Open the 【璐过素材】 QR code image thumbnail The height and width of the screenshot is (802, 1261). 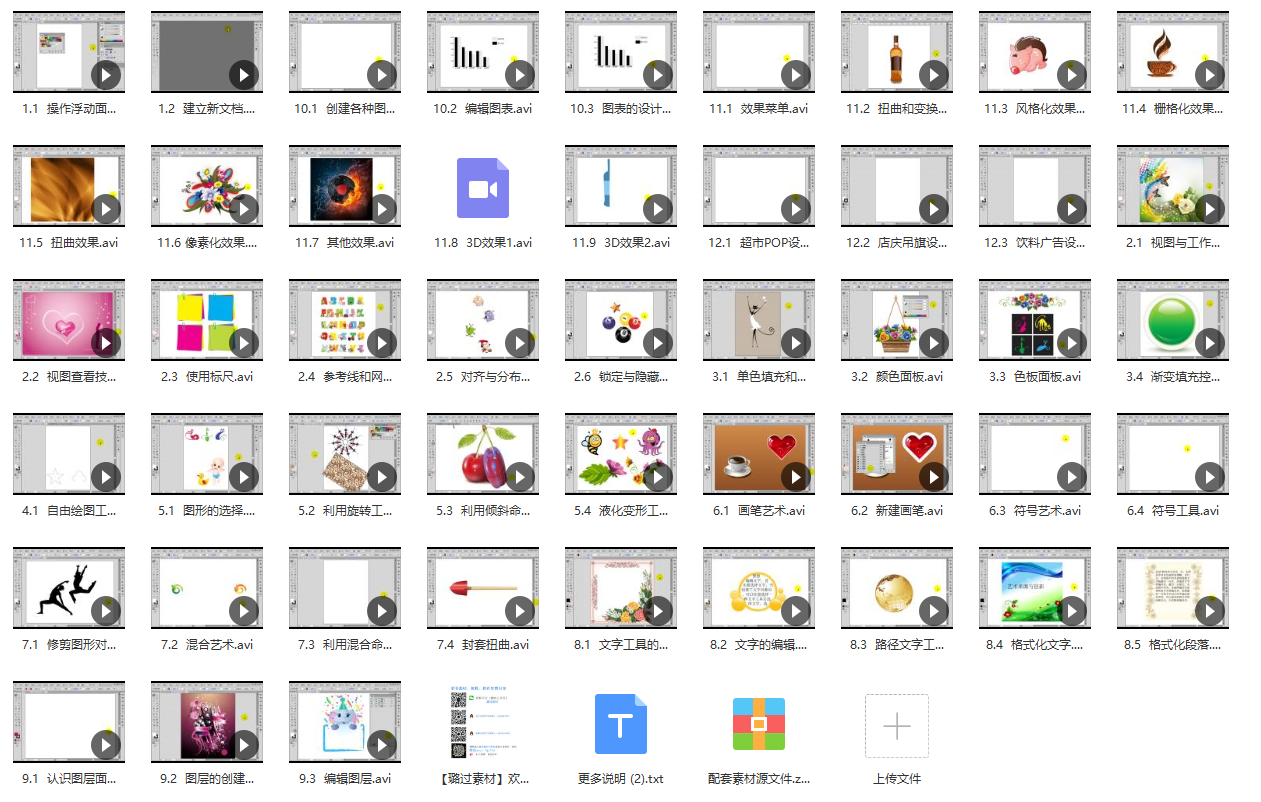click(483, 722)
